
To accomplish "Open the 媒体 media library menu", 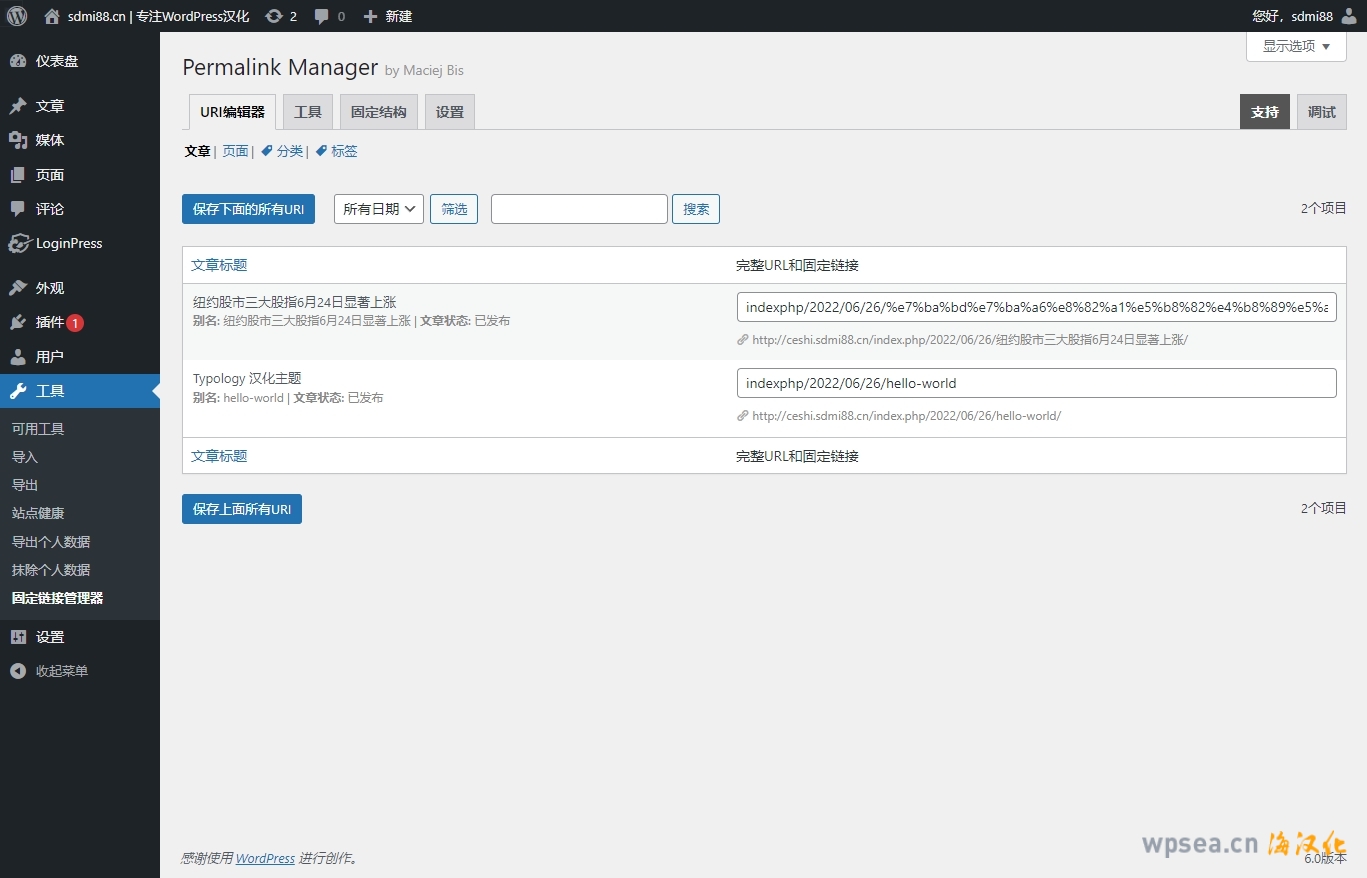I will click(x=49, y=140).
